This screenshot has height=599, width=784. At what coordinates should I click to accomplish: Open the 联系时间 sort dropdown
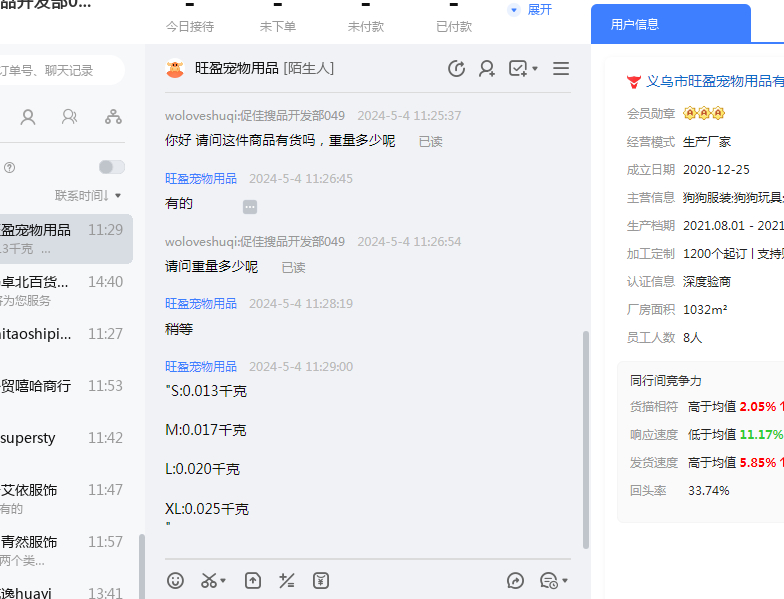tap(89, 195)
